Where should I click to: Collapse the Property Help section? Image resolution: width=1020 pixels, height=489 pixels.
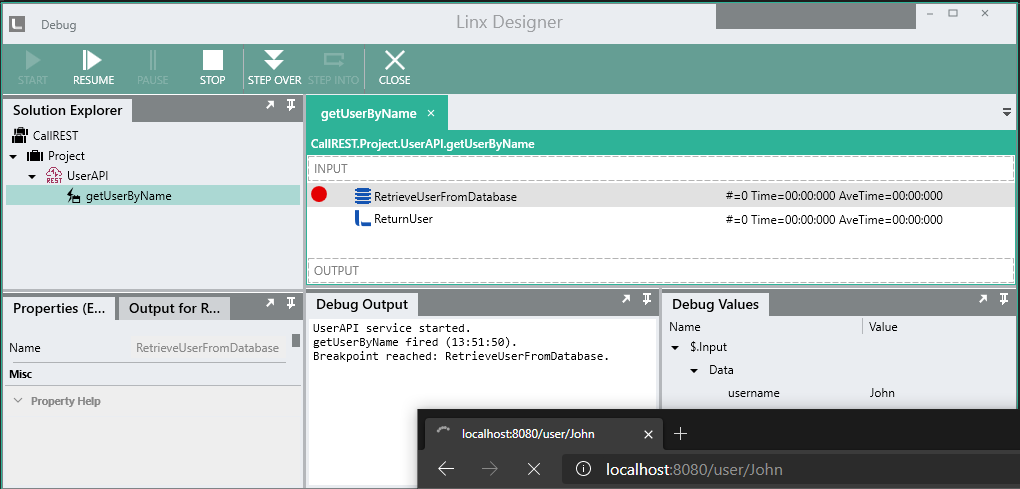pyautogui.click(x=18, y=401)
